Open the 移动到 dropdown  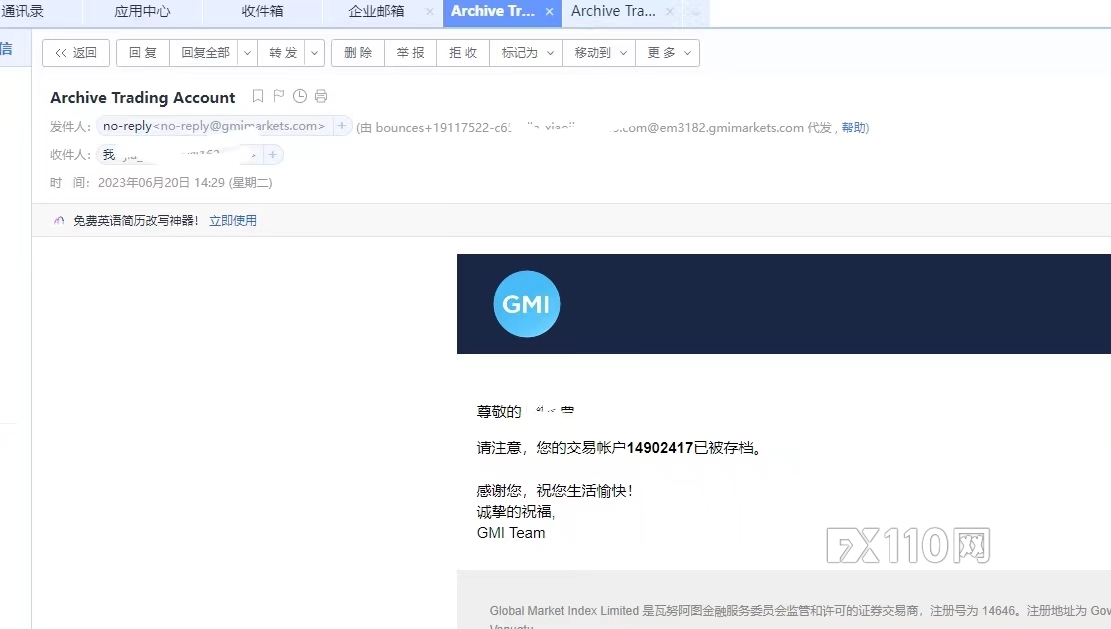(x=599, y=53)
